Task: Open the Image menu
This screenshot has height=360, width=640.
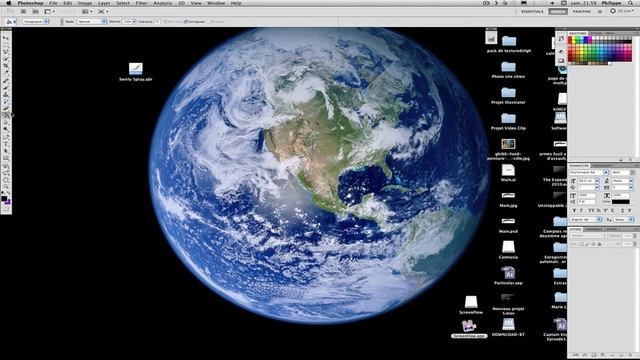Action: tap(84, 3)
